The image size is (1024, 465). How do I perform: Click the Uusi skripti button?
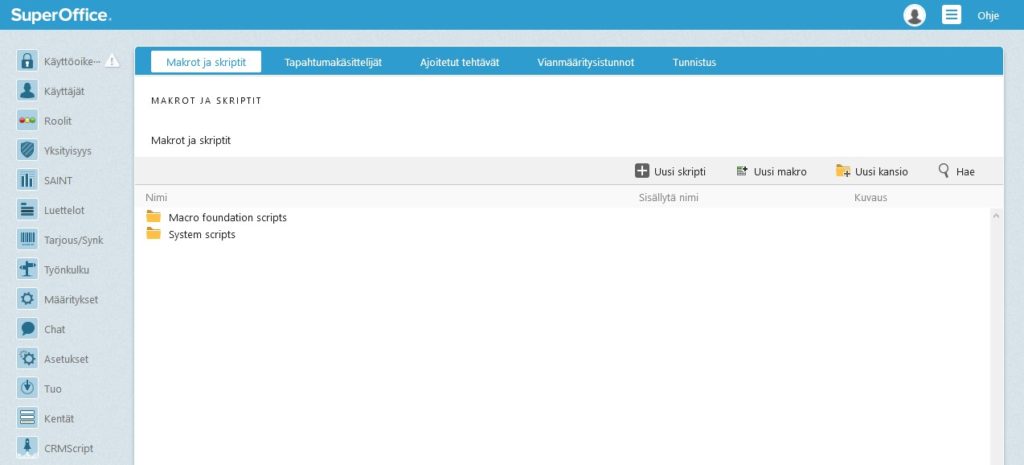670,172
